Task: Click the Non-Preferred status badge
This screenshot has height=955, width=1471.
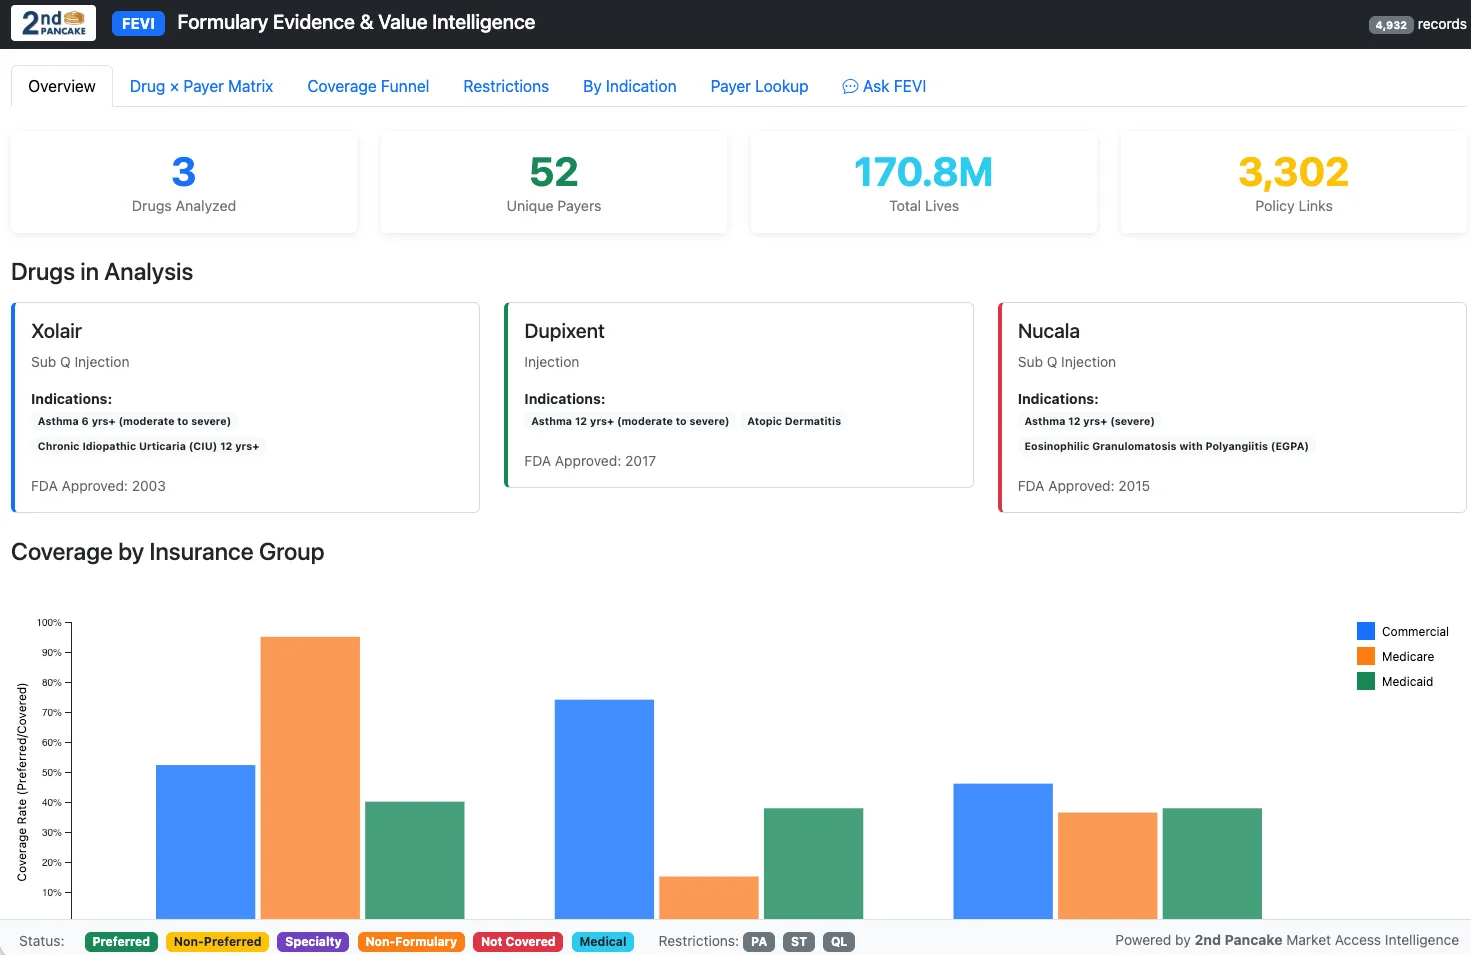Action: pyautogui.click(x=217, y=941)
